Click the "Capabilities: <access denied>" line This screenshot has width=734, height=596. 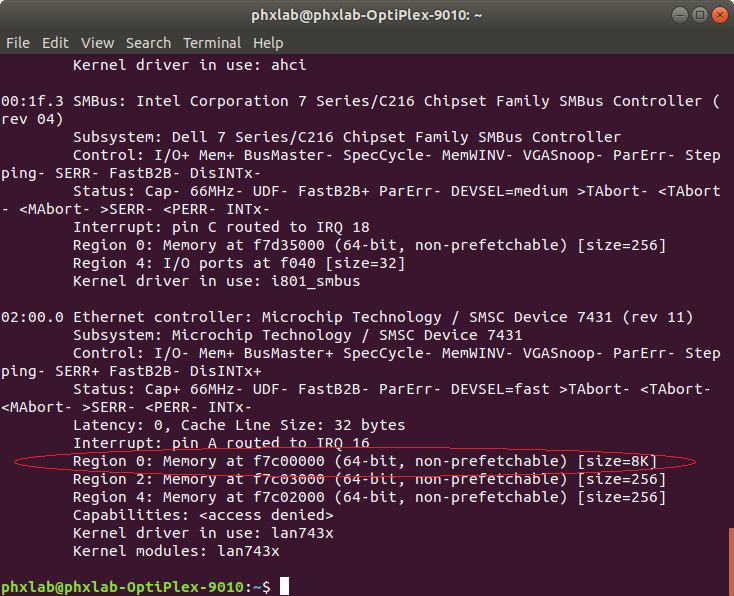tap(203, 515)
